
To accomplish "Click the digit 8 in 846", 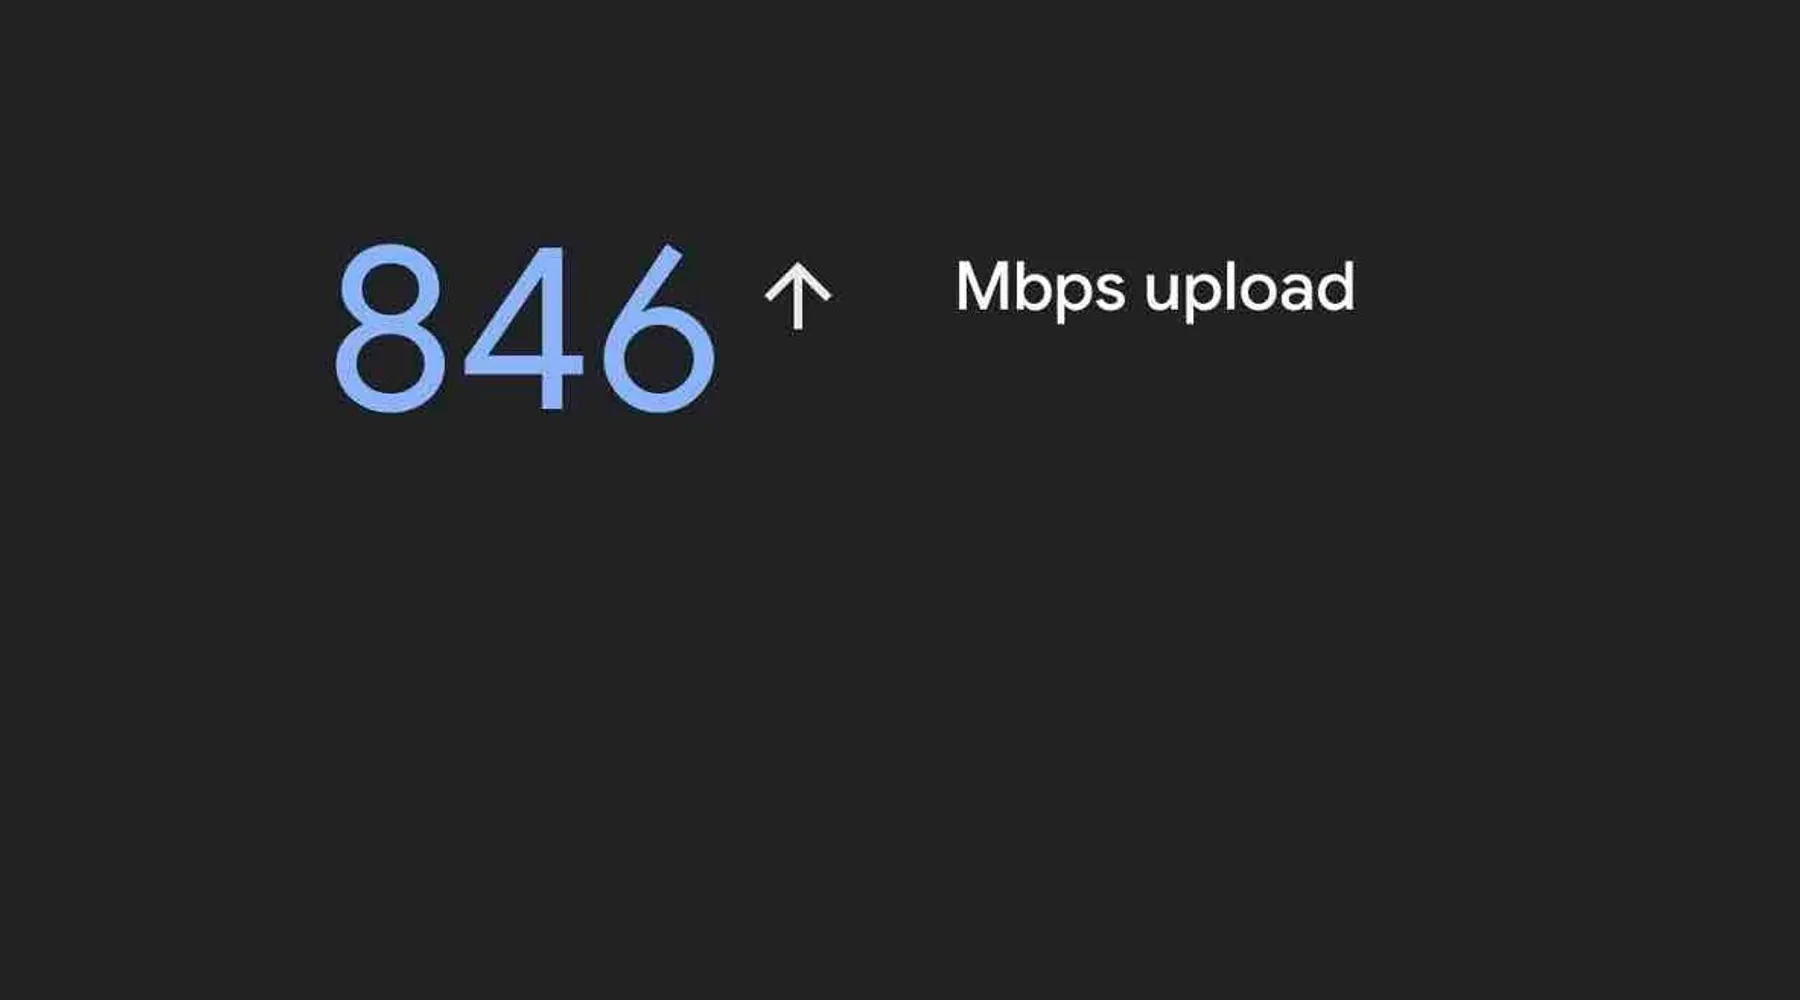I will point(390,328).
